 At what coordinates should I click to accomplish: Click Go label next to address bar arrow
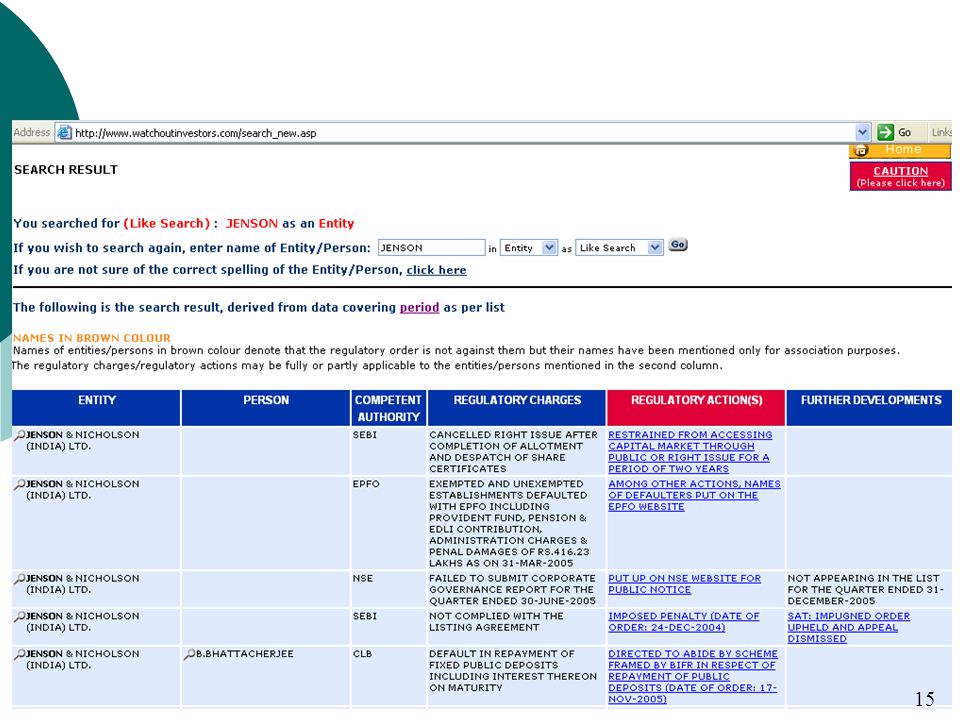point(904,132)
